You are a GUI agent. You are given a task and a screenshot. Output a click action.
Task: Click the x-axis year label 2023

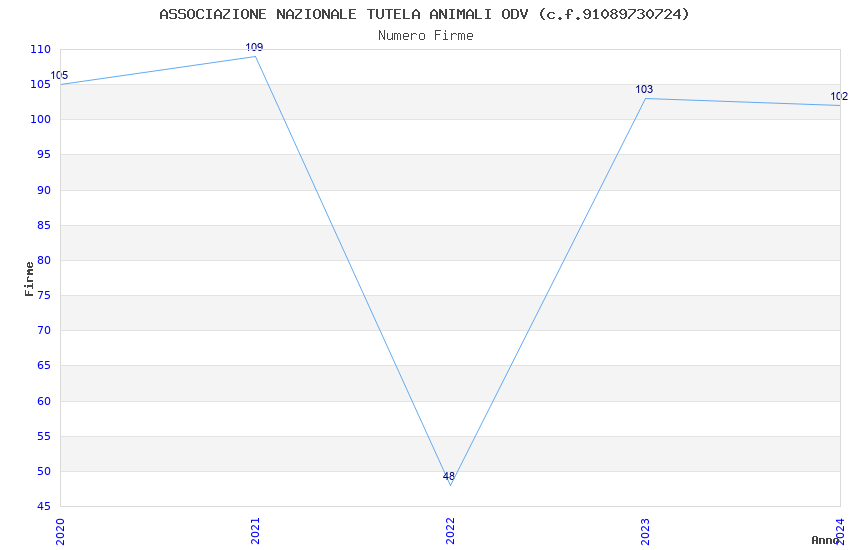coord(645,532)
